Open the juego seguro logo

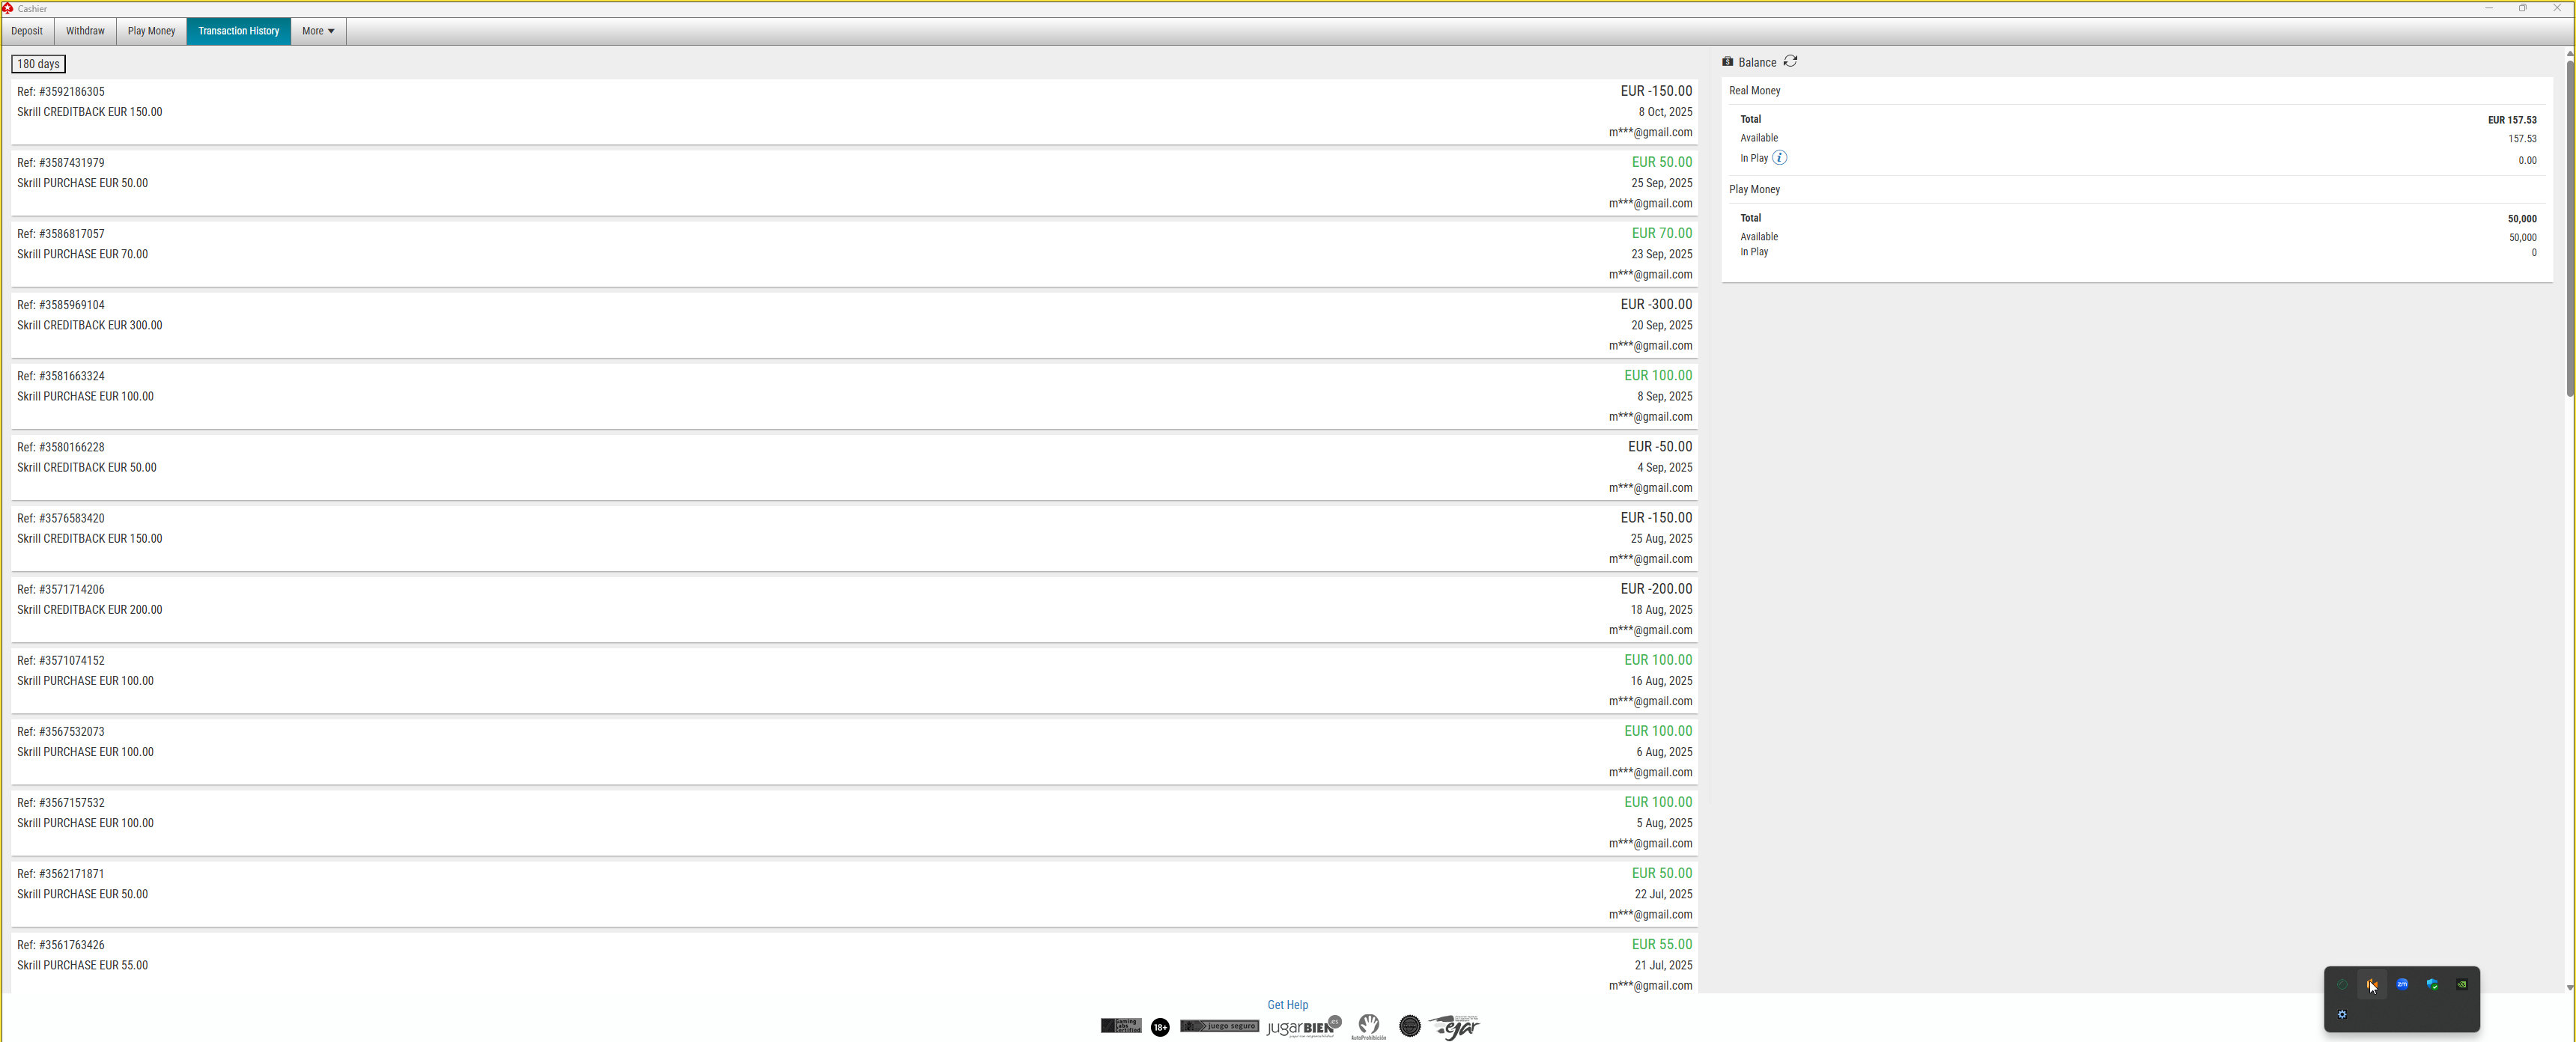click(1219, 1026)
